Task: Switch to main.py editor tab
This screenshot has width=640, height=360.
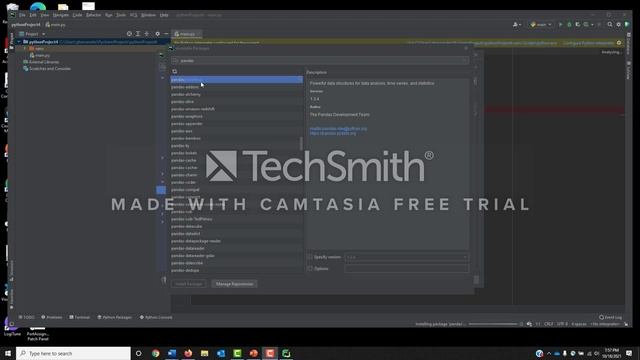Action: (187, 34)
